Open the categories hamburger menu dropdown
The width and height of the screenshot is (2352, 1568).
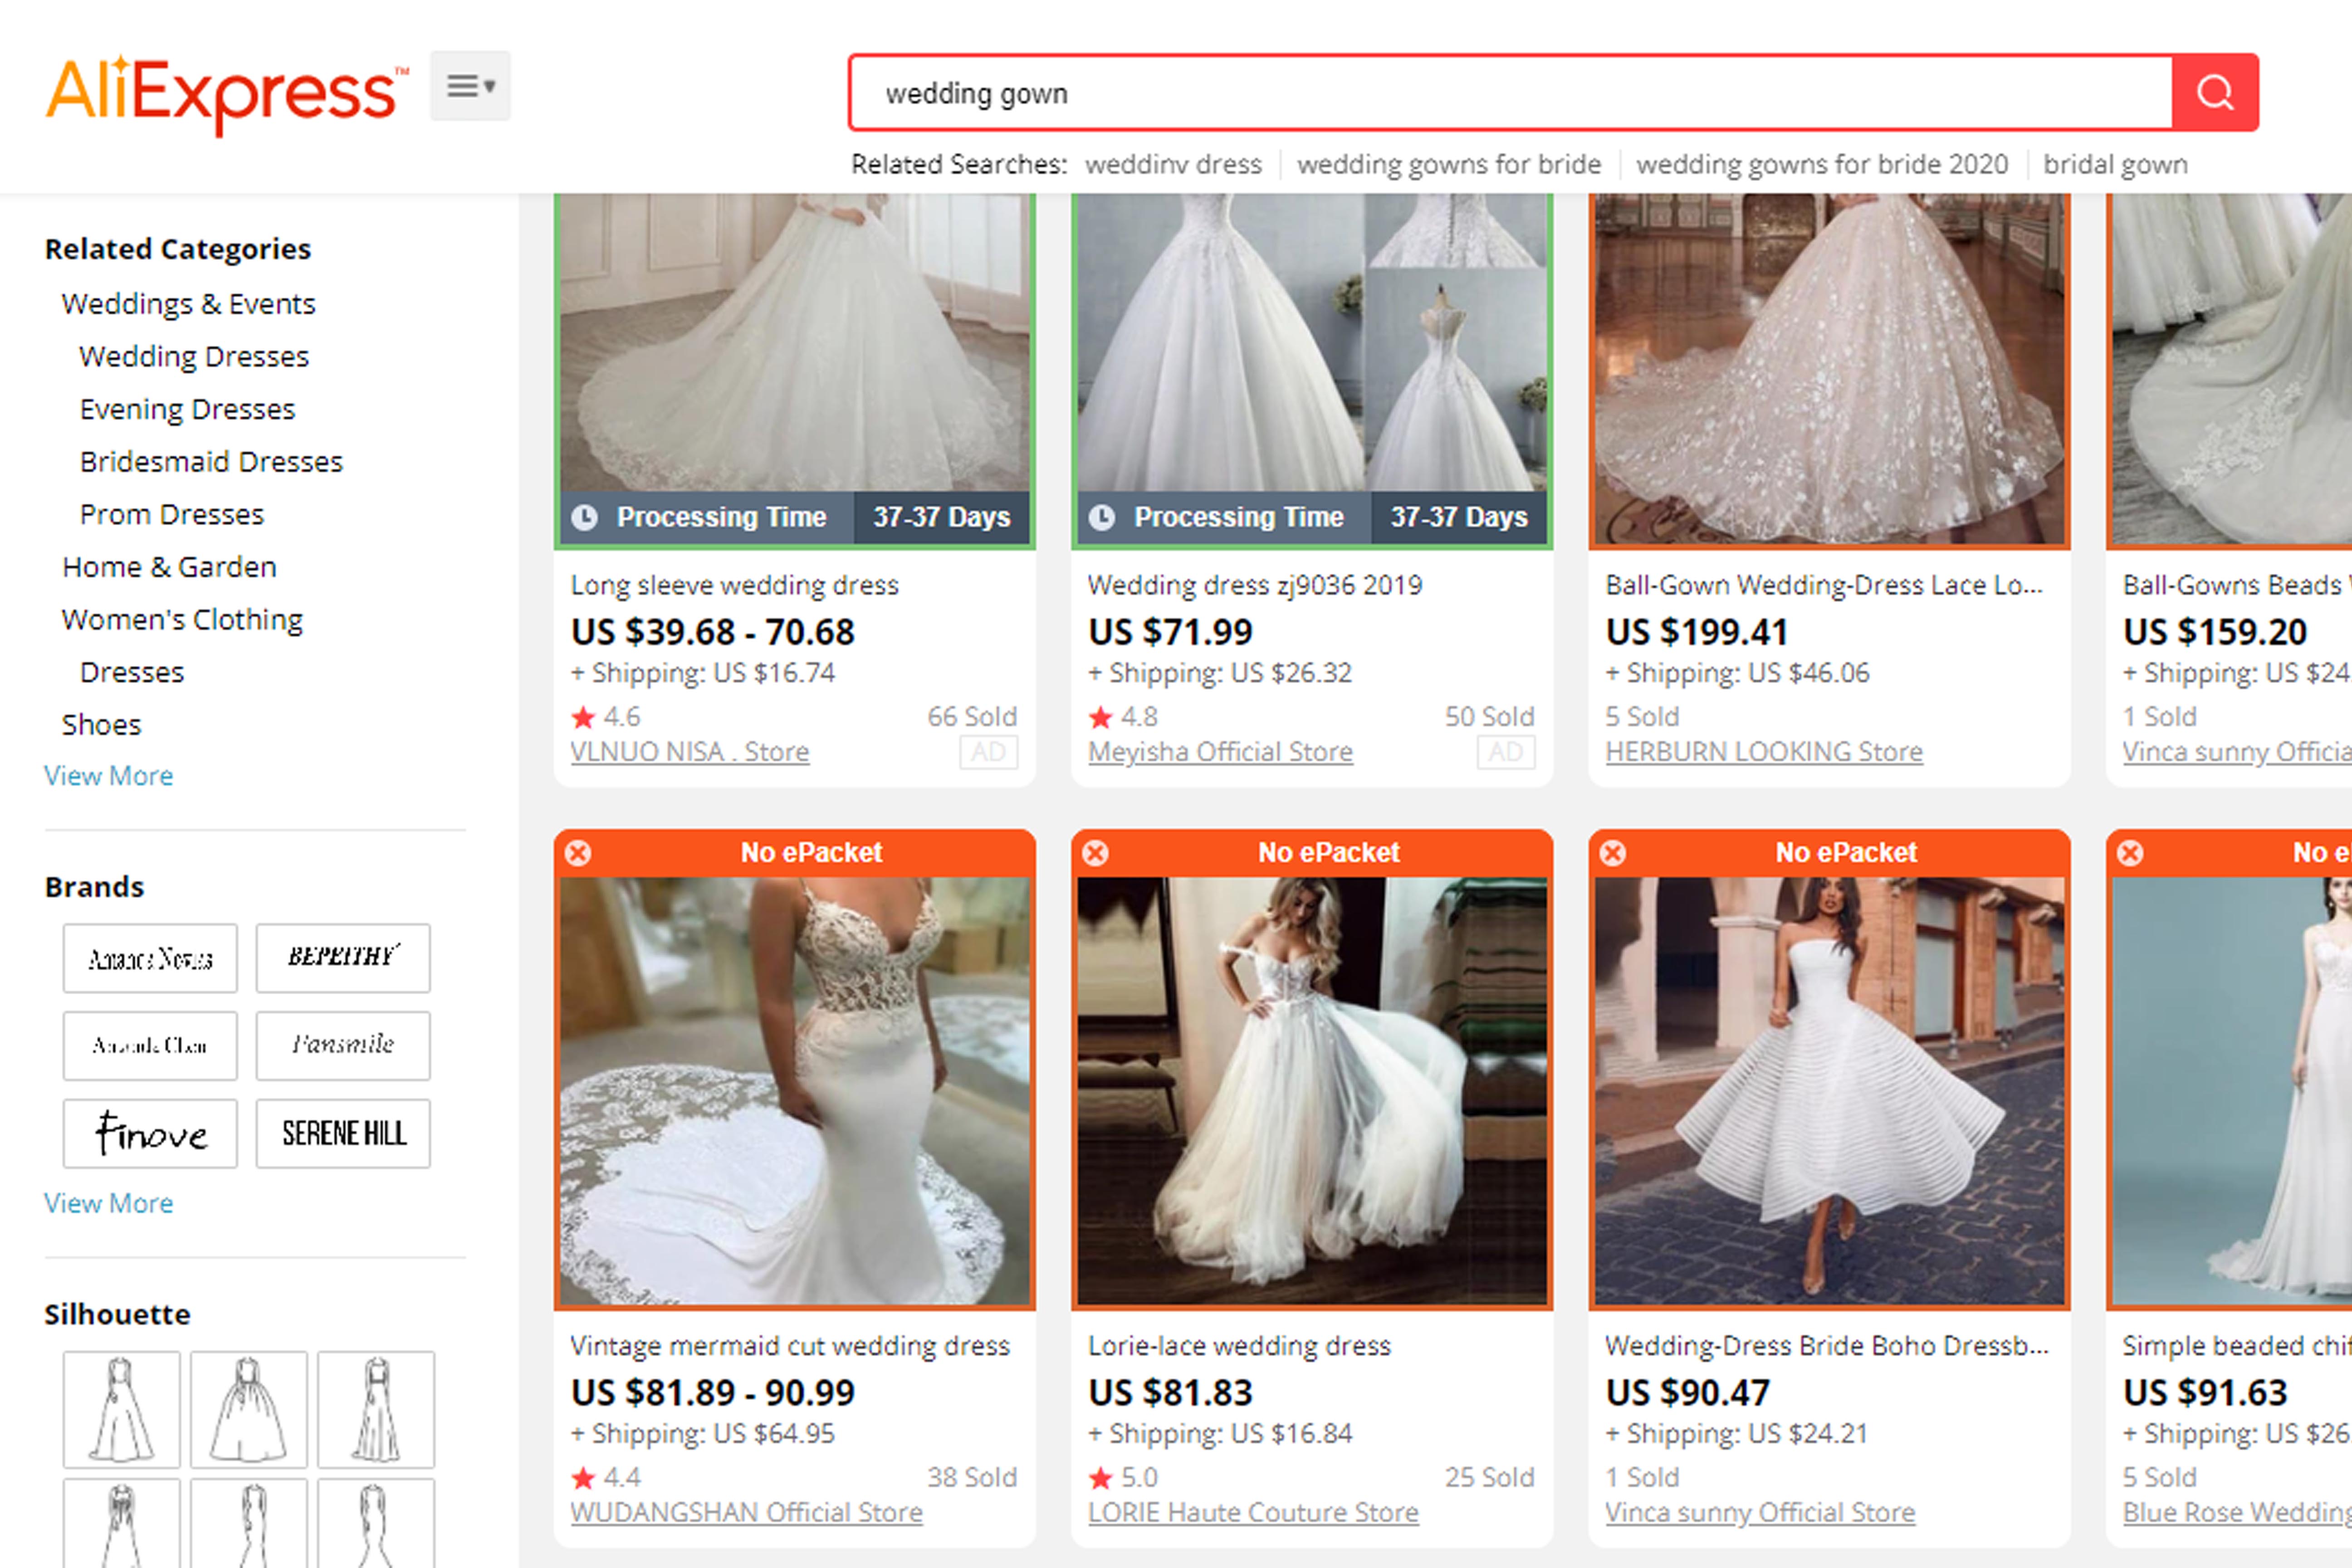click(x=470, y=87)
